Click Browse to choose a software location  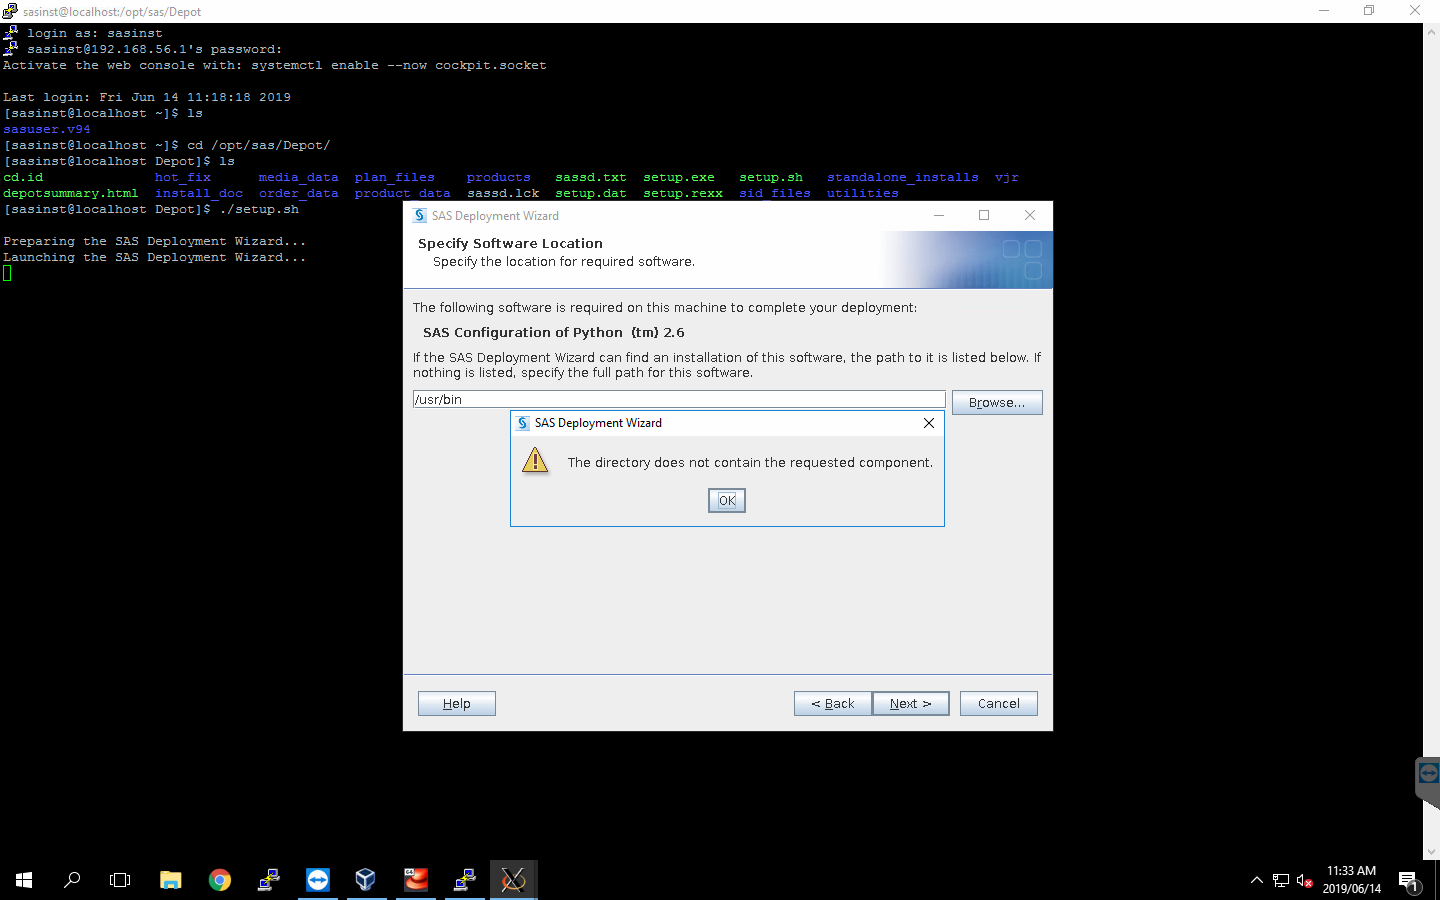point(996,402)
